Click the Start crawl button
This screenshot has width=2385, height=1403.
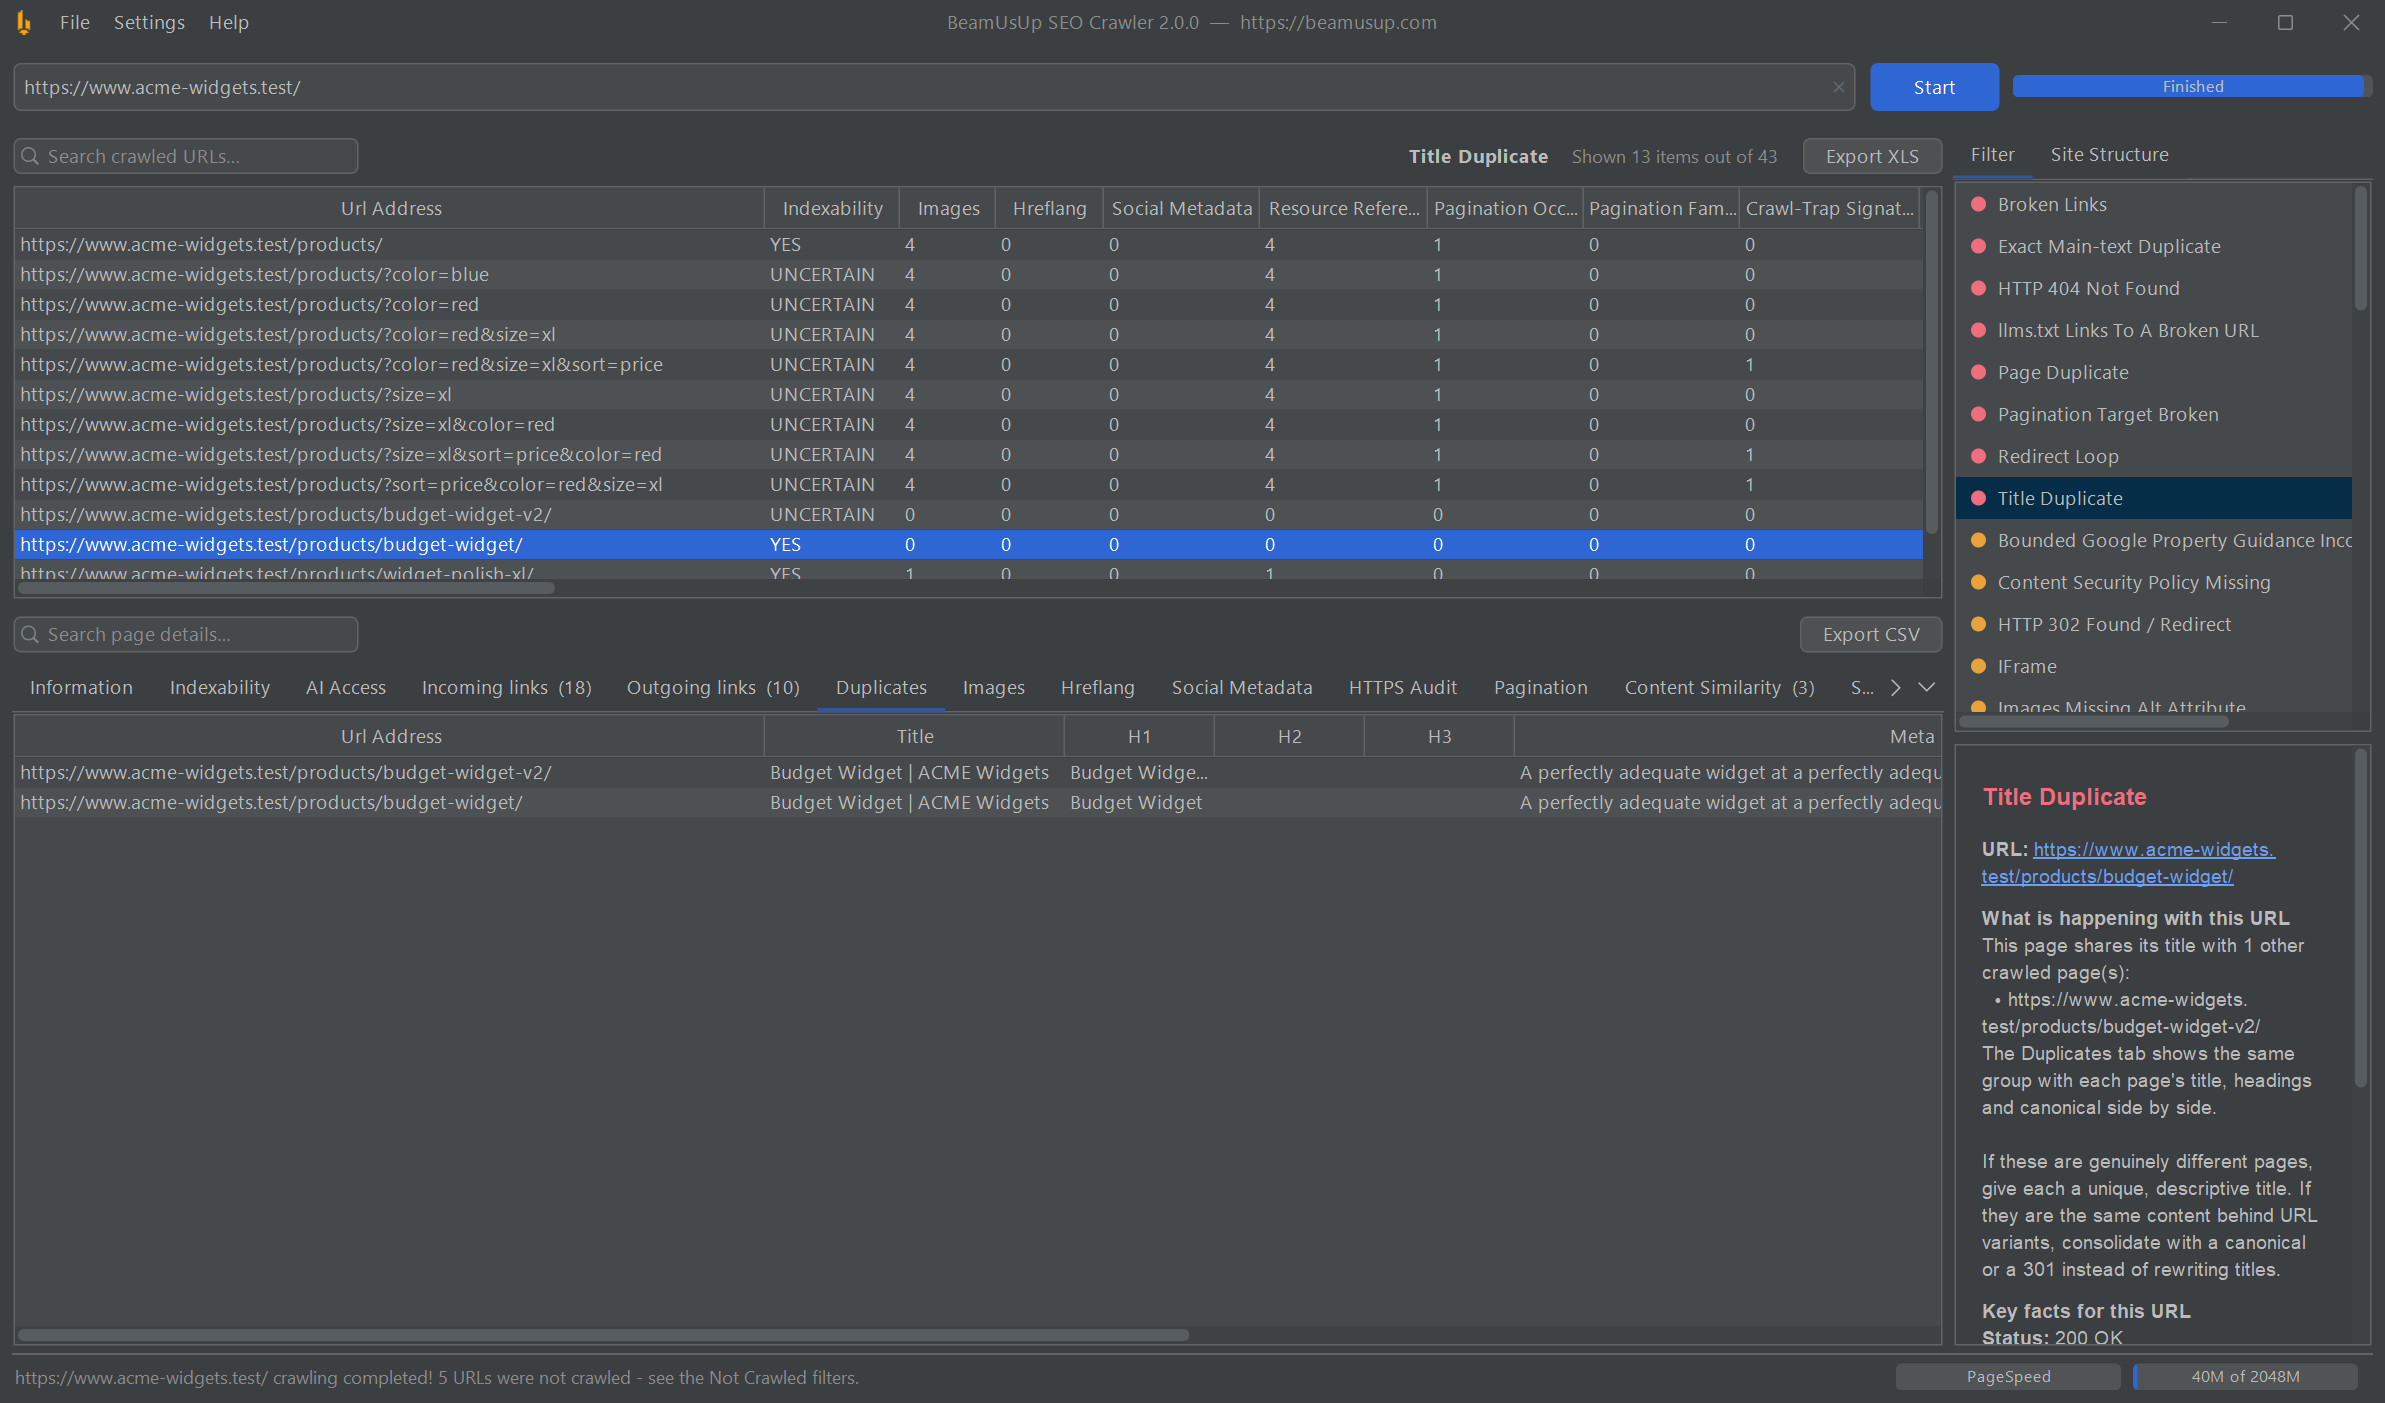(x=1934, y=87)
